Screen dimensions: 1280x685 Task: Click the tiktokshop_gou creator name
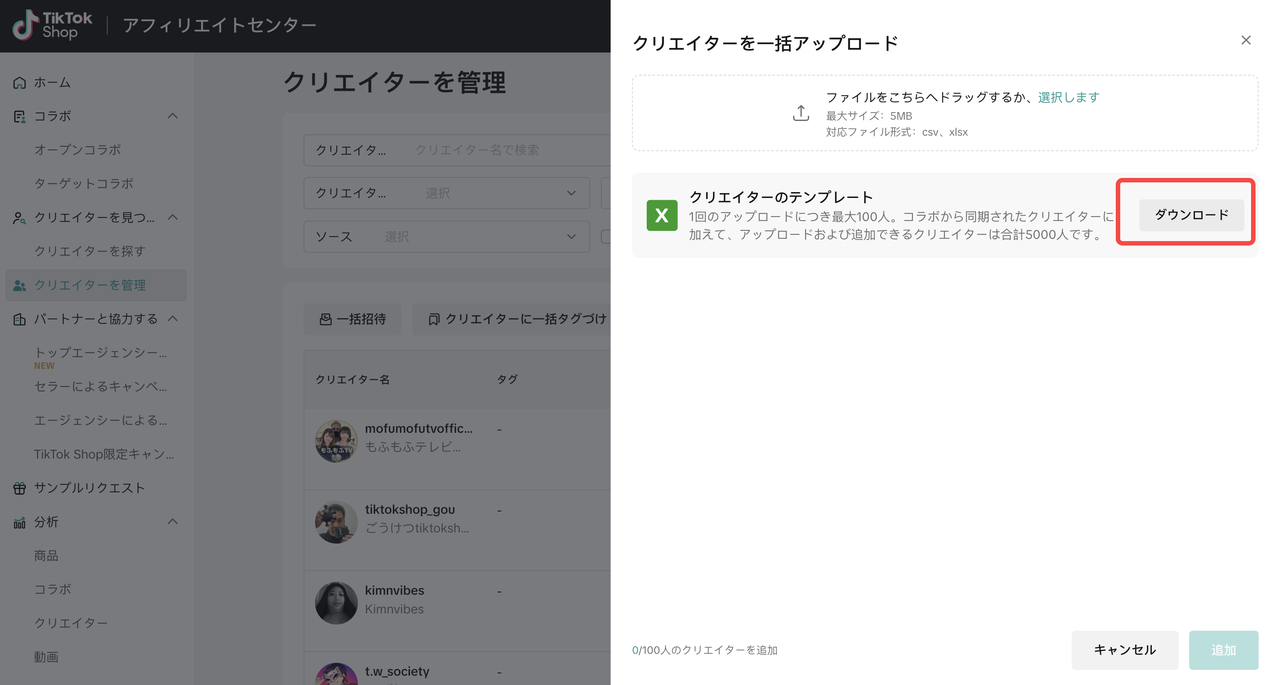pos(410,509)
